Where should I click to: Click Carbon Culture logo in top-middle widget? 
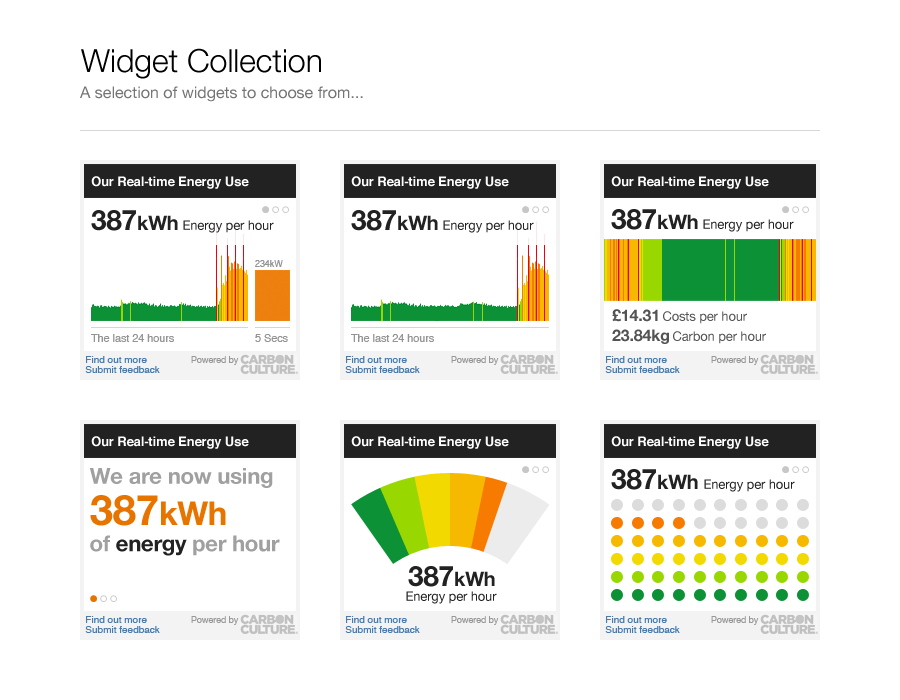pos(529,364)
